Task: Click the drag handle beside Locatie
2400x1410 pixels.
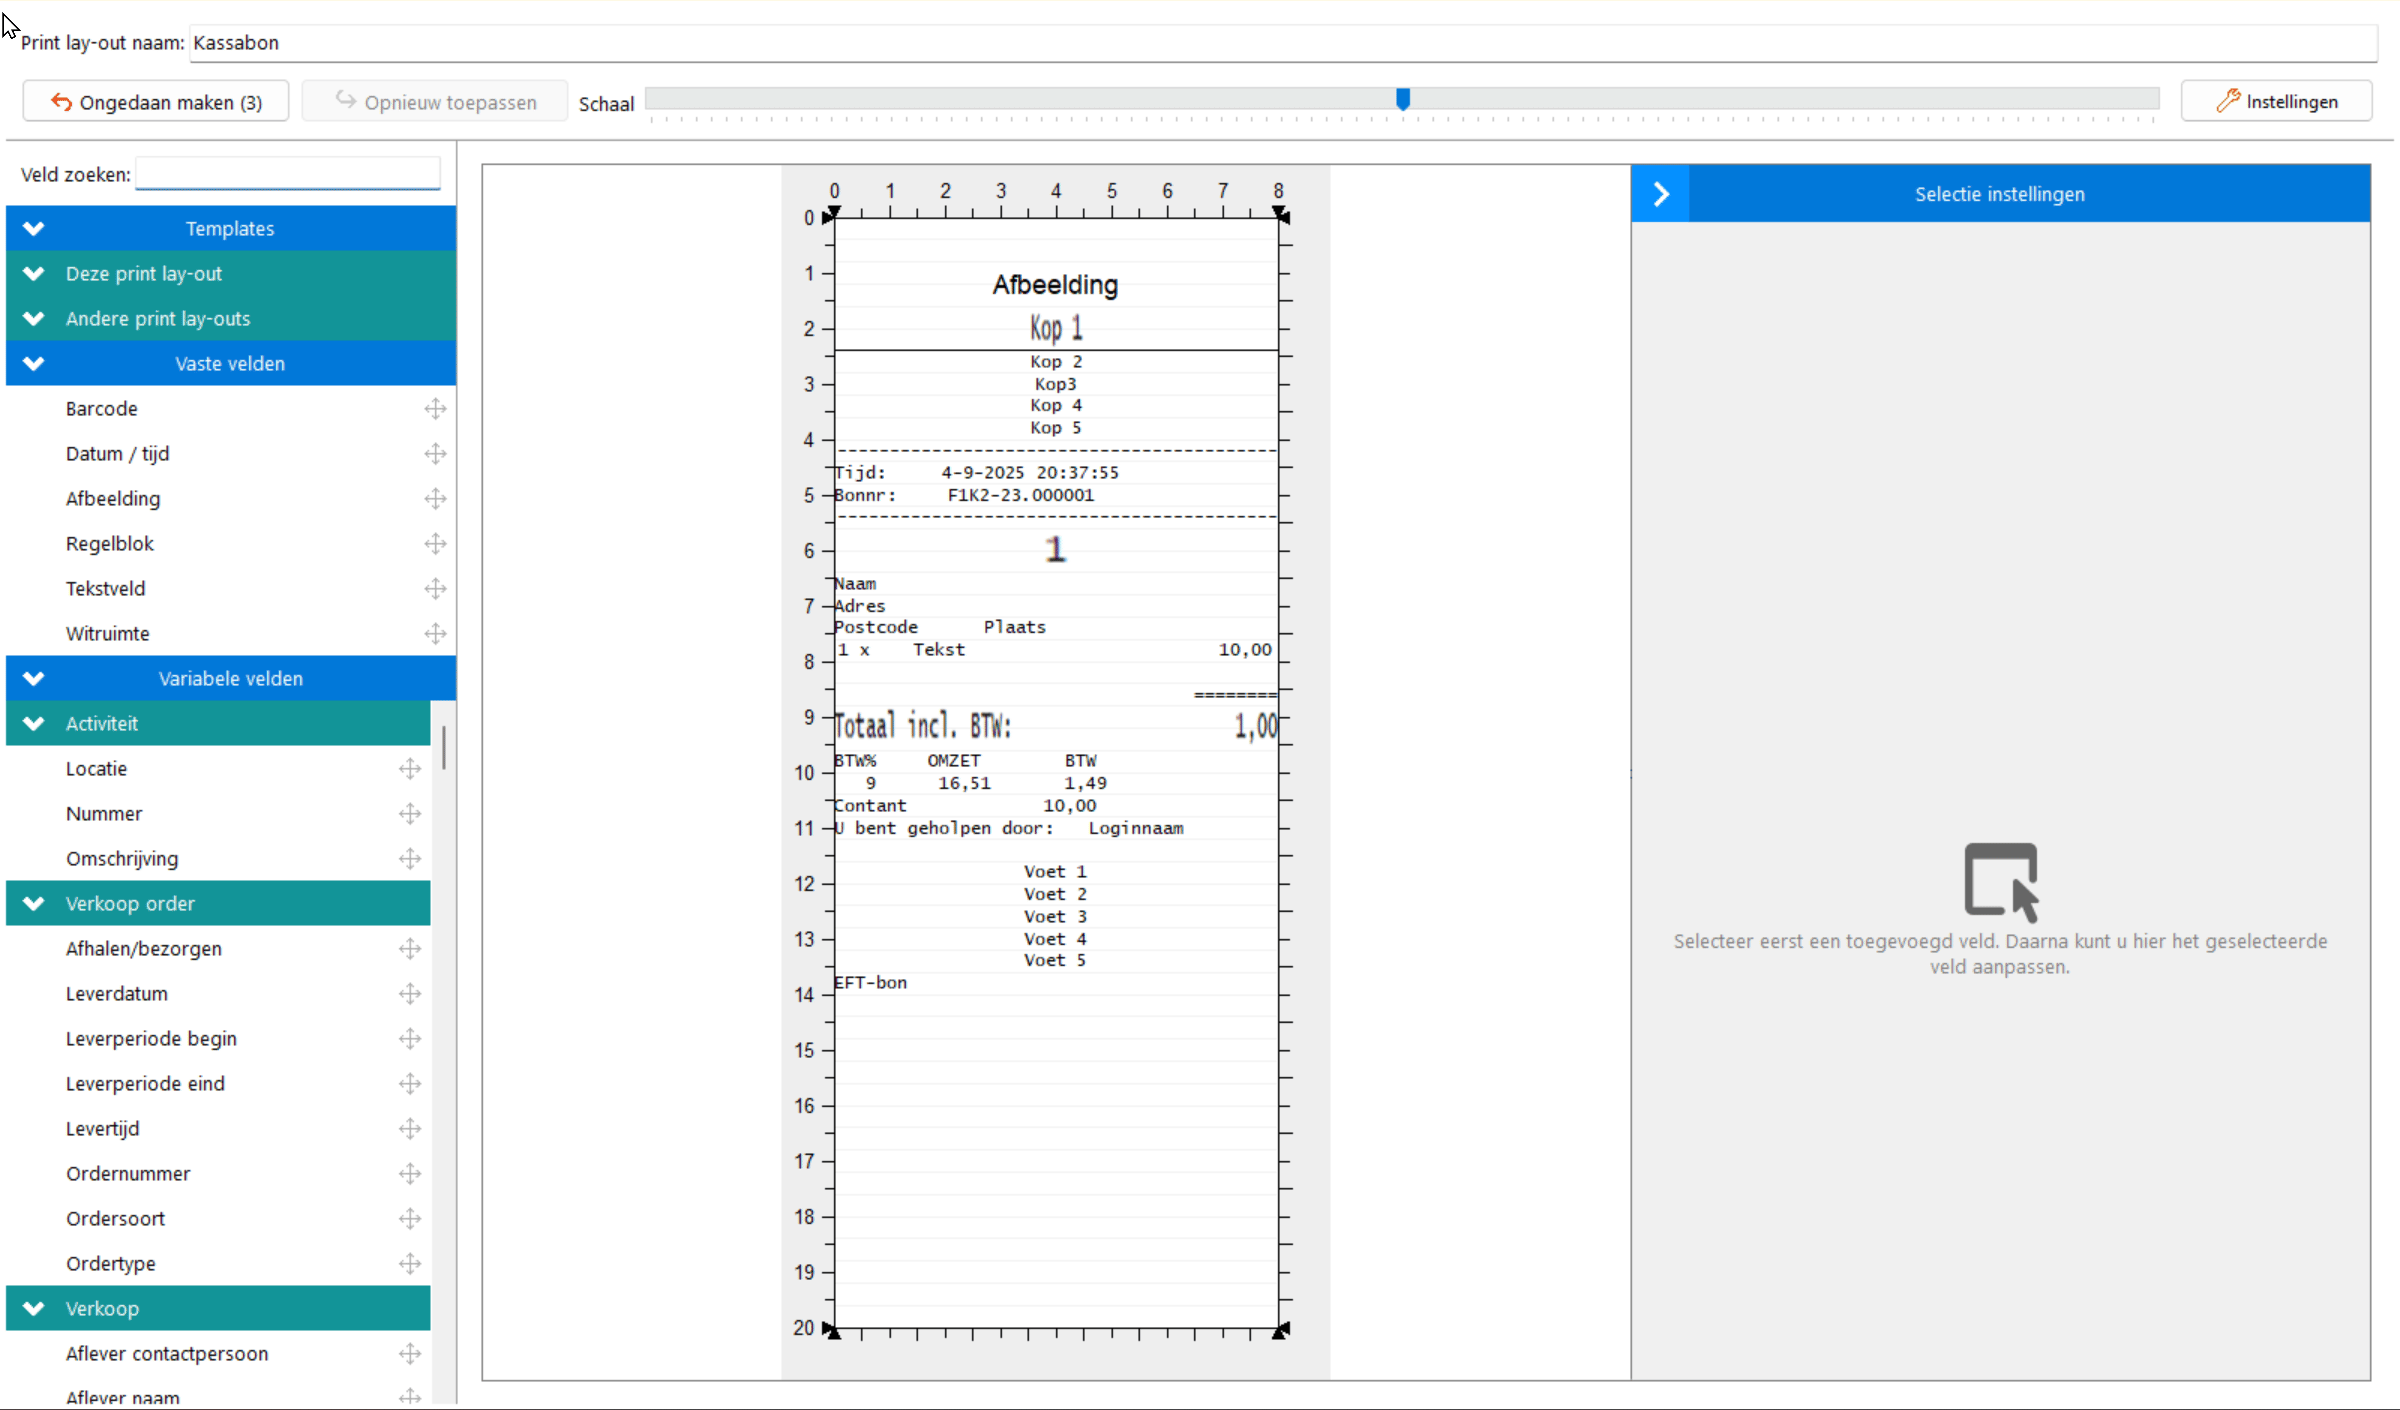Action: (410, 768)
